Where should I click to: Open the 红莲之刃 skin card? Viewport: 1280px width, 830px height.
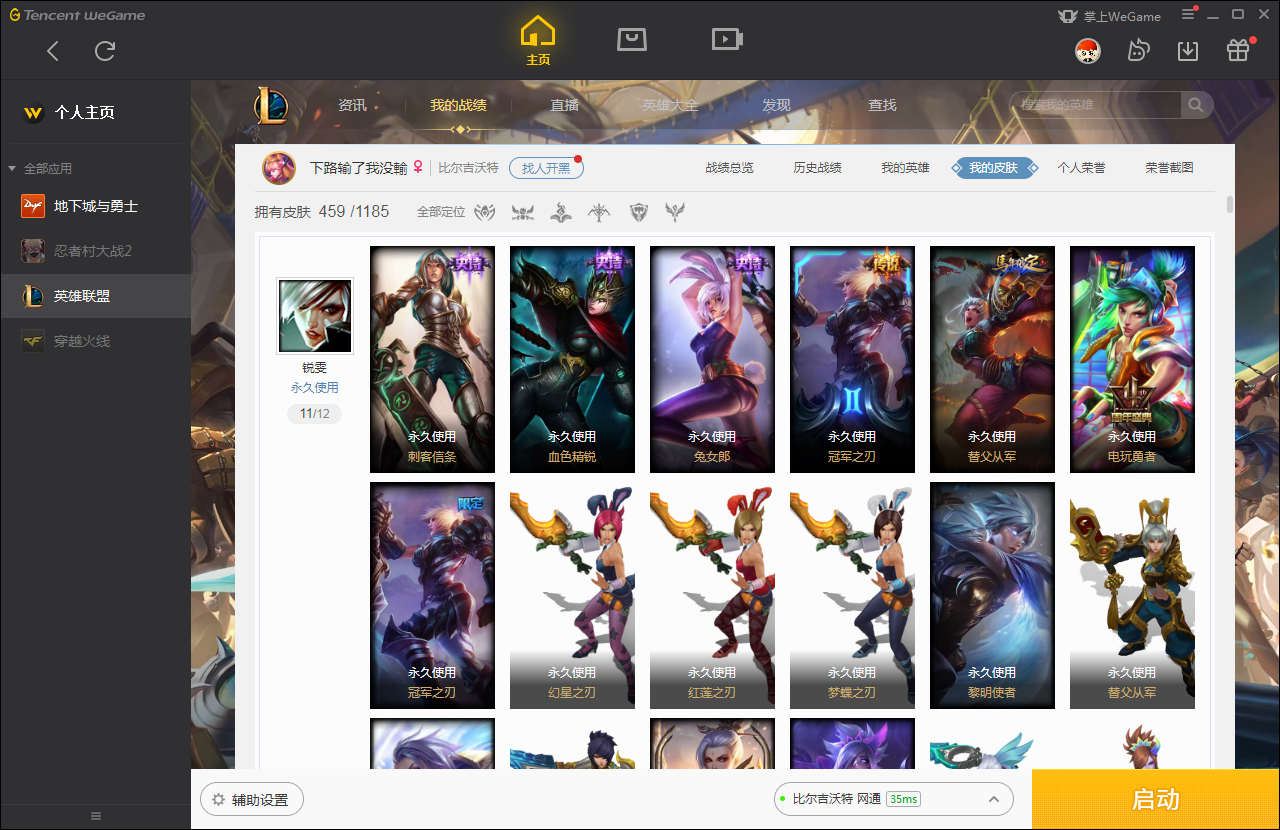712,595
